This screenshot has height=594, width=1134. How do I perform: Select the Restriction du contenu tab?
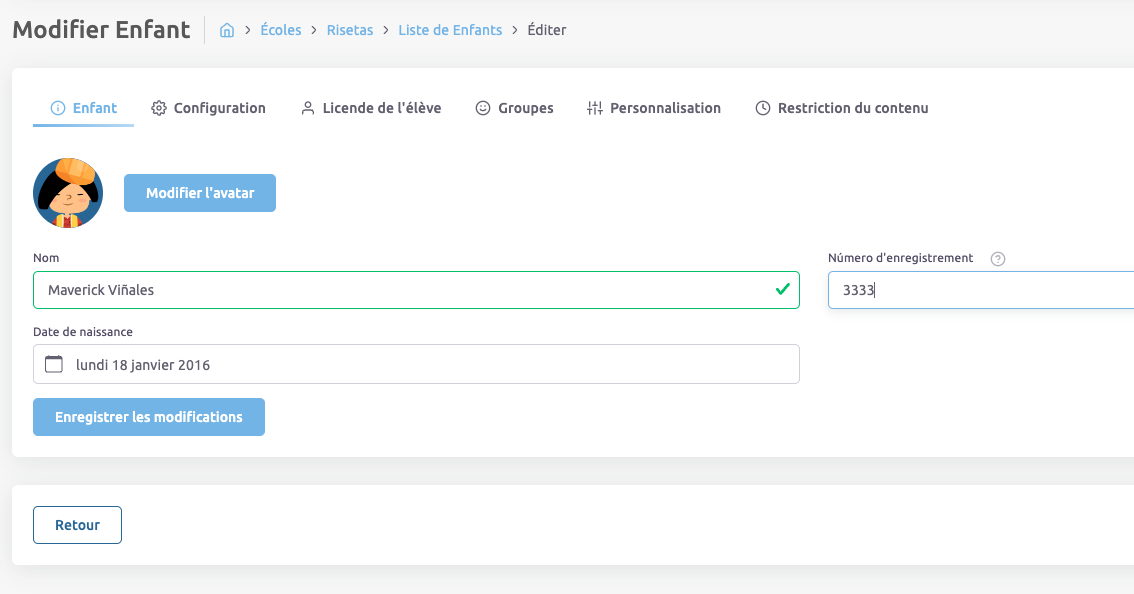tap(852, 108)
